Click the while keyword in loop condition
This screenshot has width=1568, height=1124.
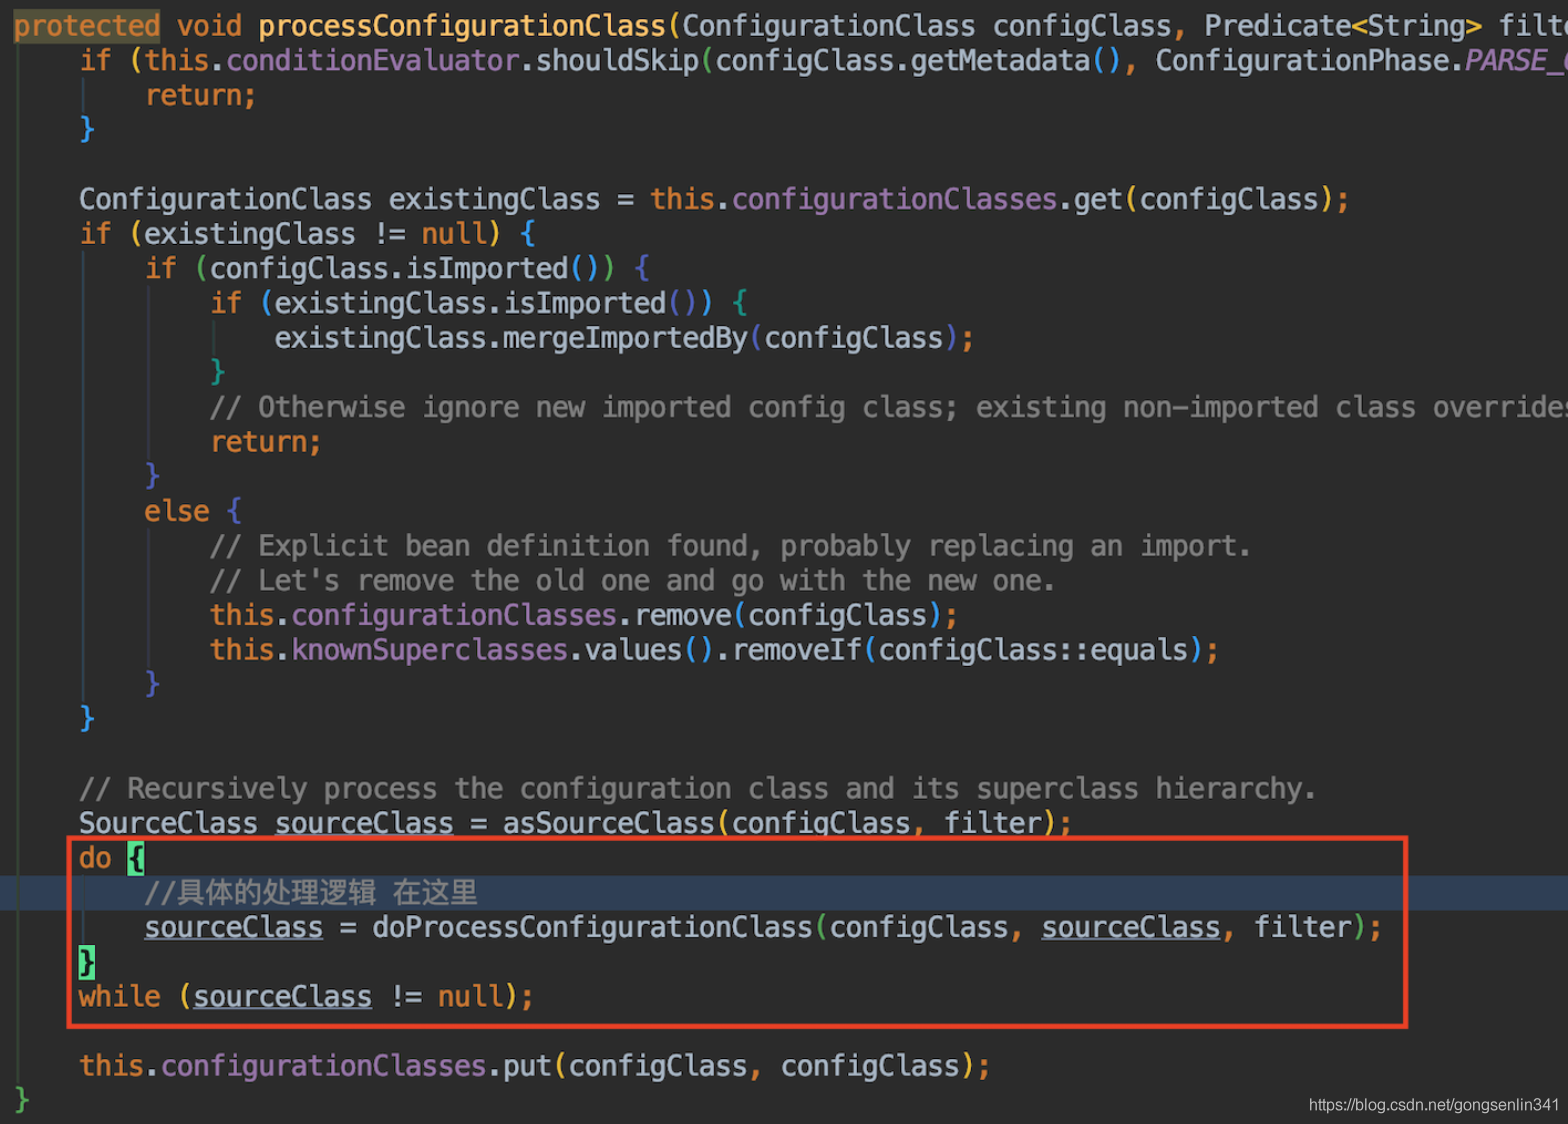coord(119,996)
